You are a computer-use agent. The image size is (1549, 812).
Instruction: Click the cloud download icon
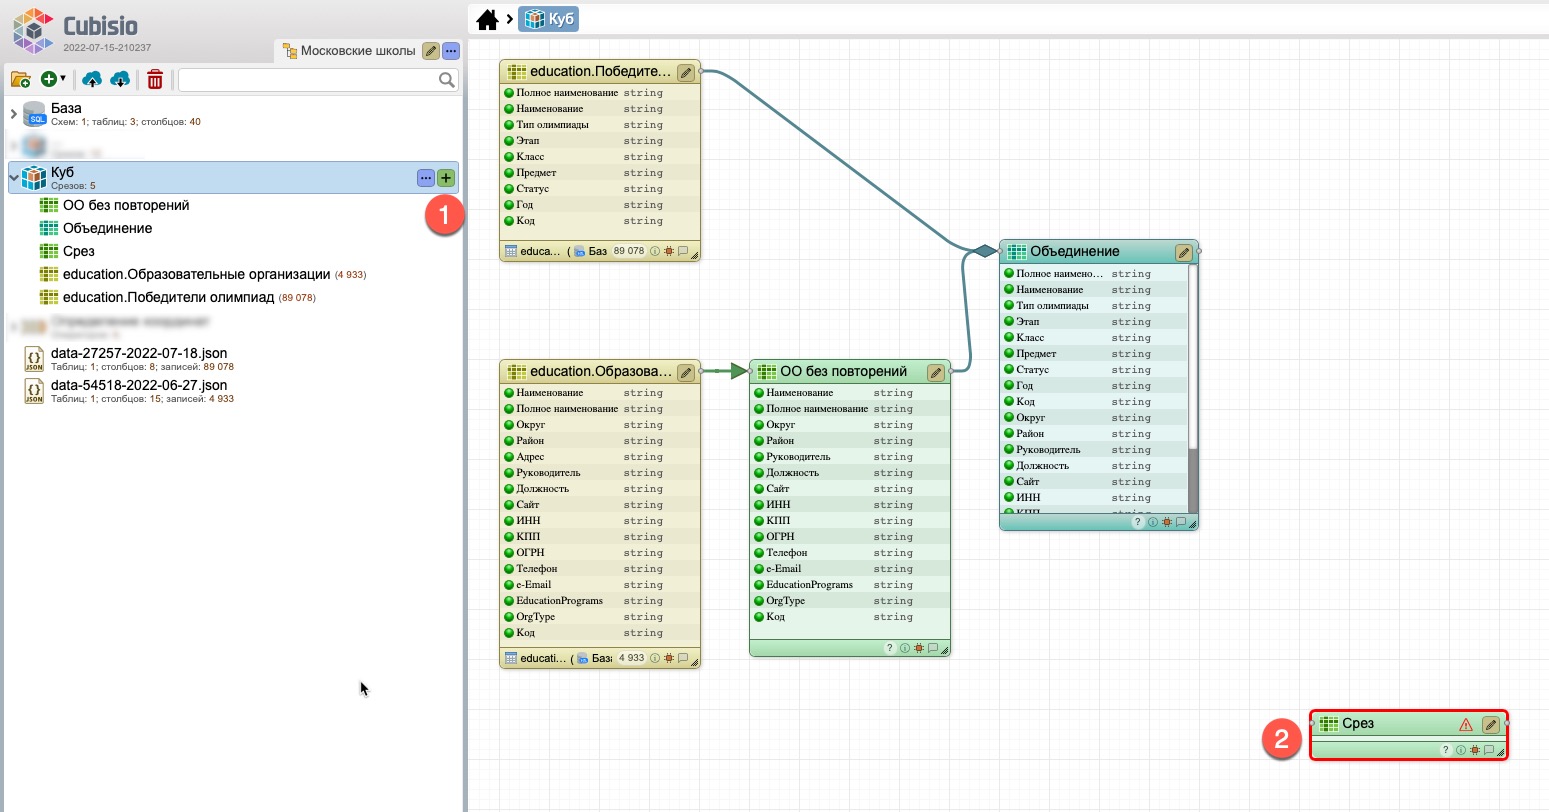click(x=120, y=79)
